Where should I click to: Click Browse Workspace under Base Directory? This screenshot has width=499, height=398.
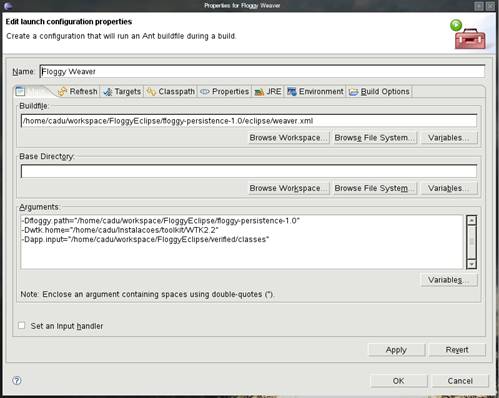click(288, 188)
